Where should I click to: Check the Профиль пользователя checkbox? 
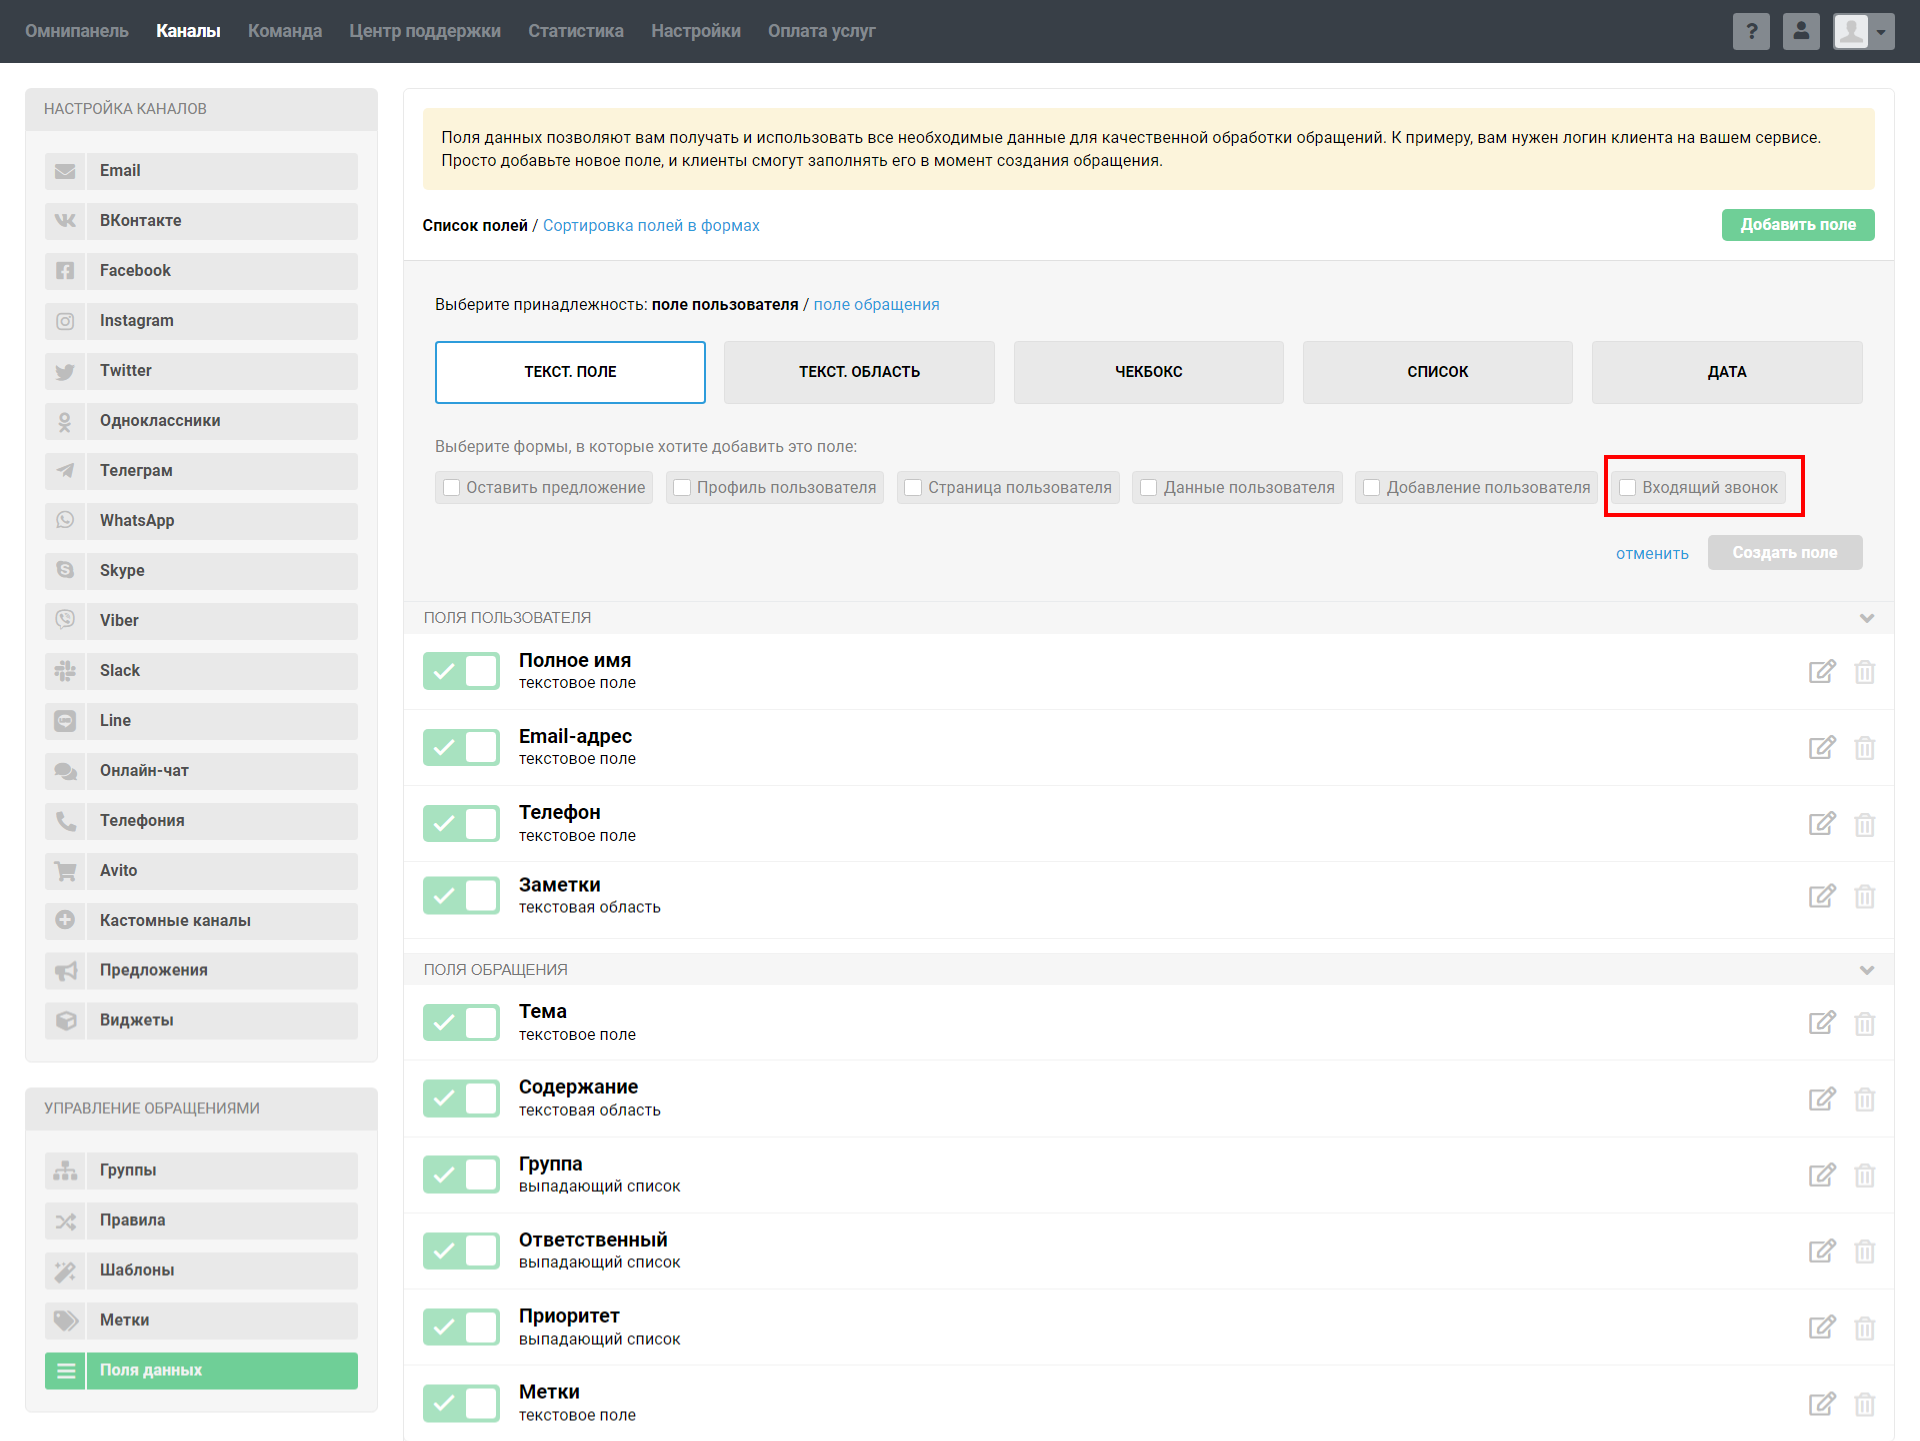point(682,487)
